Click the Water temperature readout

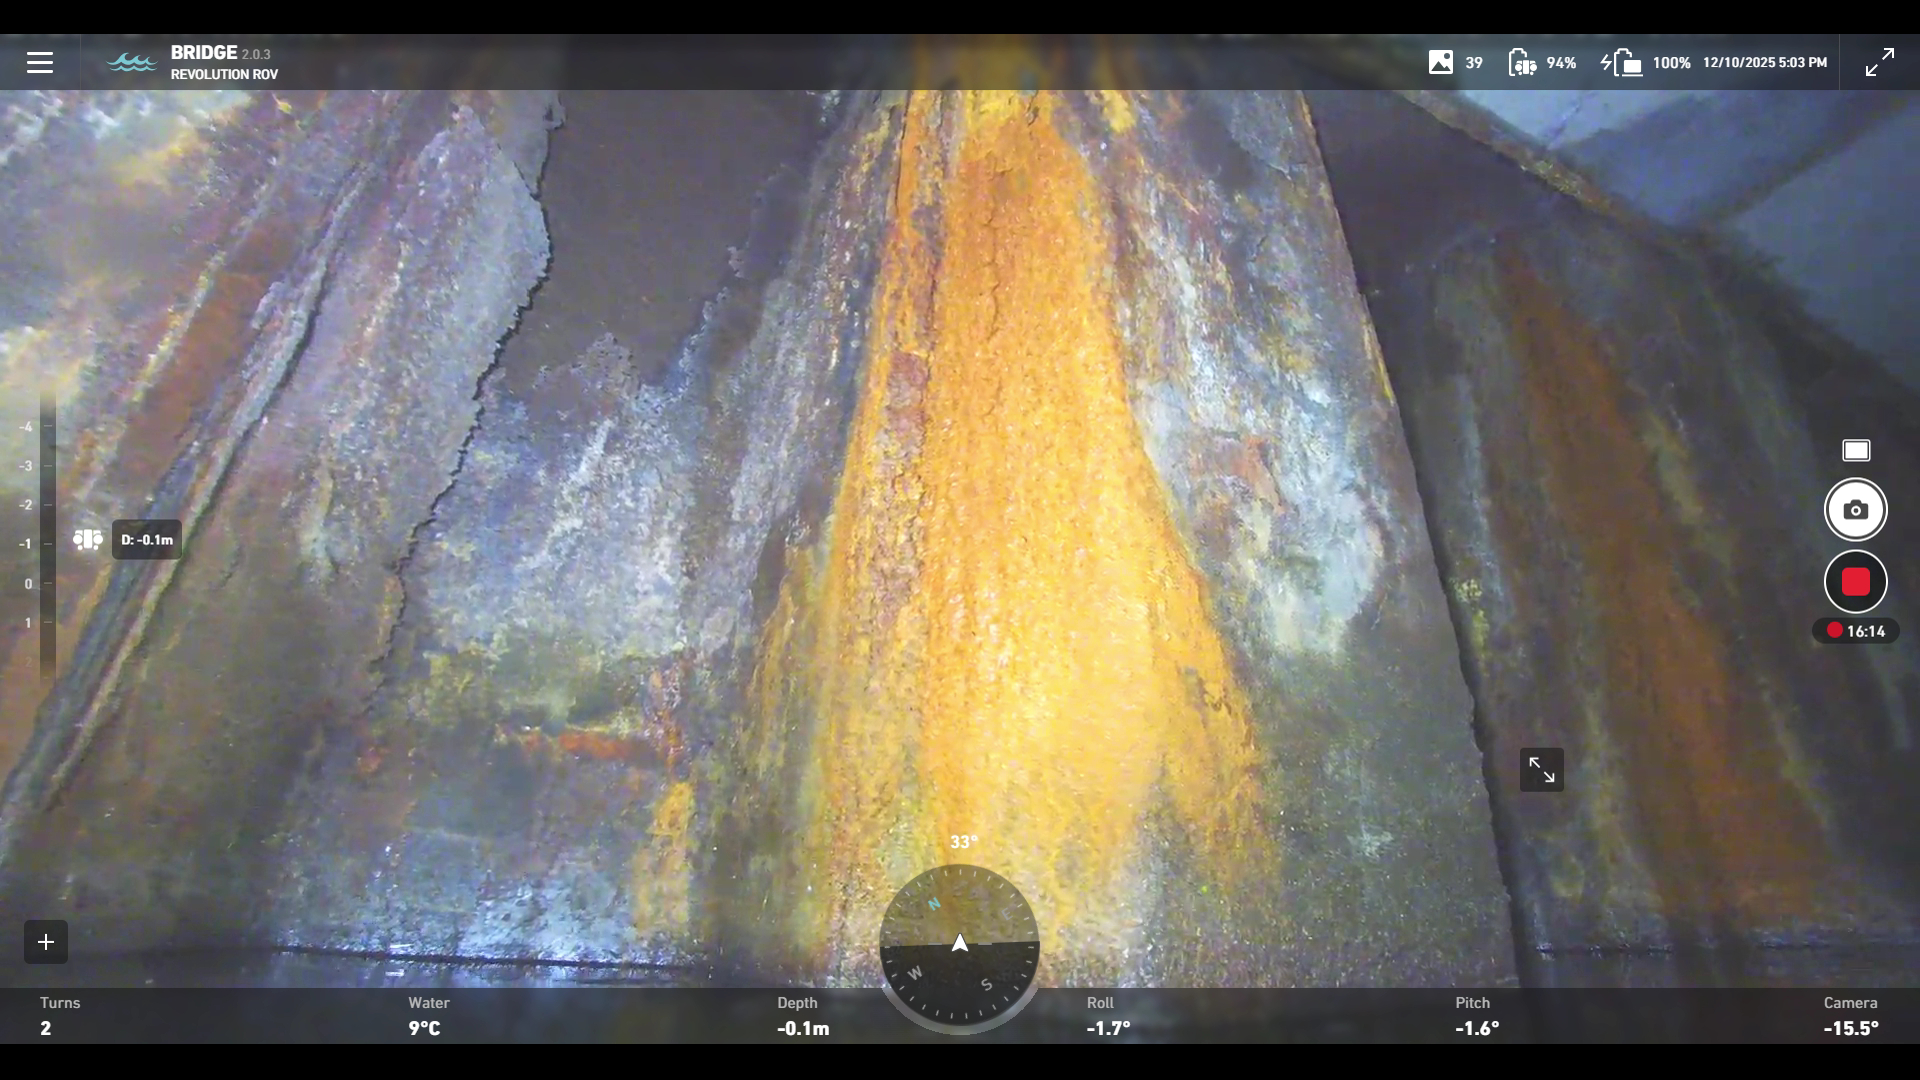428,1016
